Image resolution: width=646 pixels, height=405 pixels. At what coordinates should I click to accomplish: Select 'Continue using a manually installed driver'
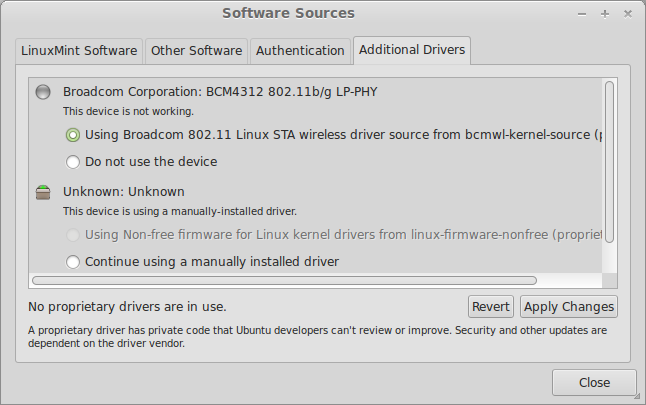(73, 262)
